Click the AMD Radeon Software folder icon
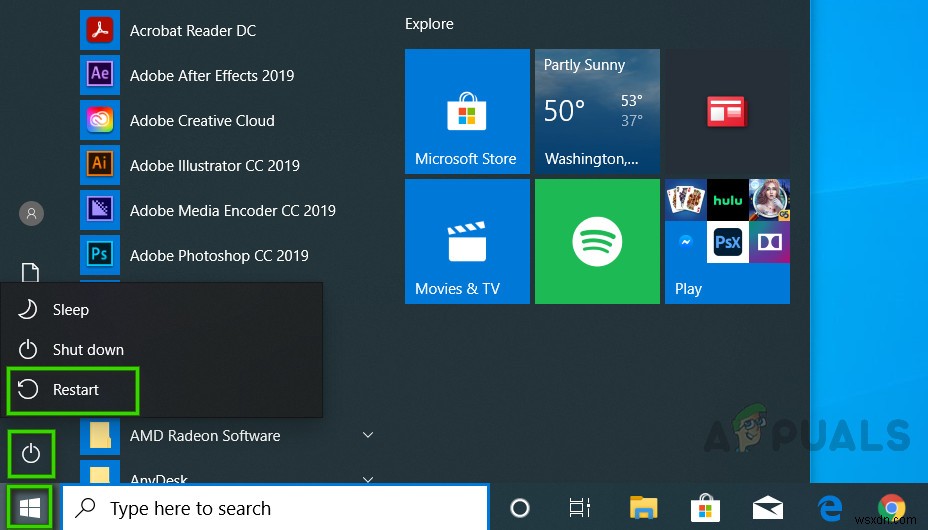Image resolution: width=928 pixels, height=530 pixels. (x=100, y=436)
